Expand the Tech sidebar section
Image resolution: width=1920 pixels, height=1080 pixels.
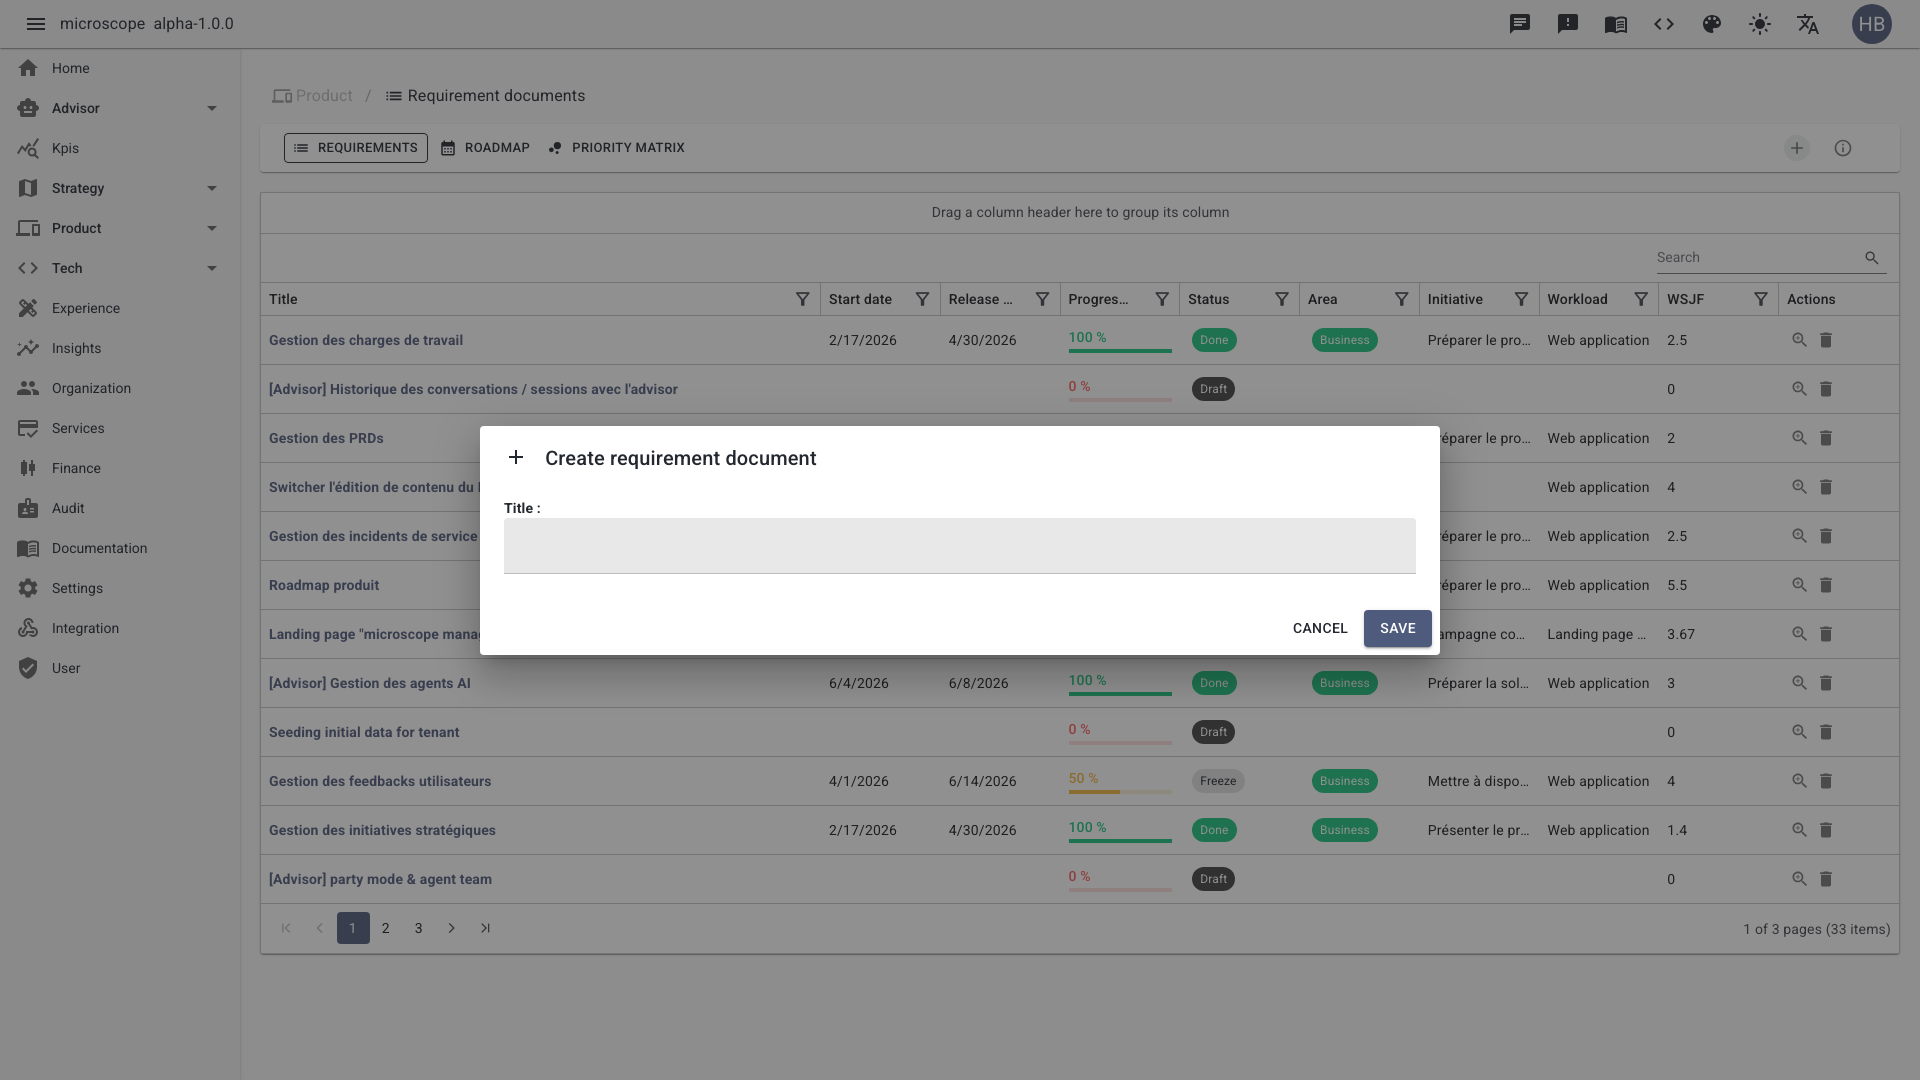pyautogui.click(x=120, y=268)
